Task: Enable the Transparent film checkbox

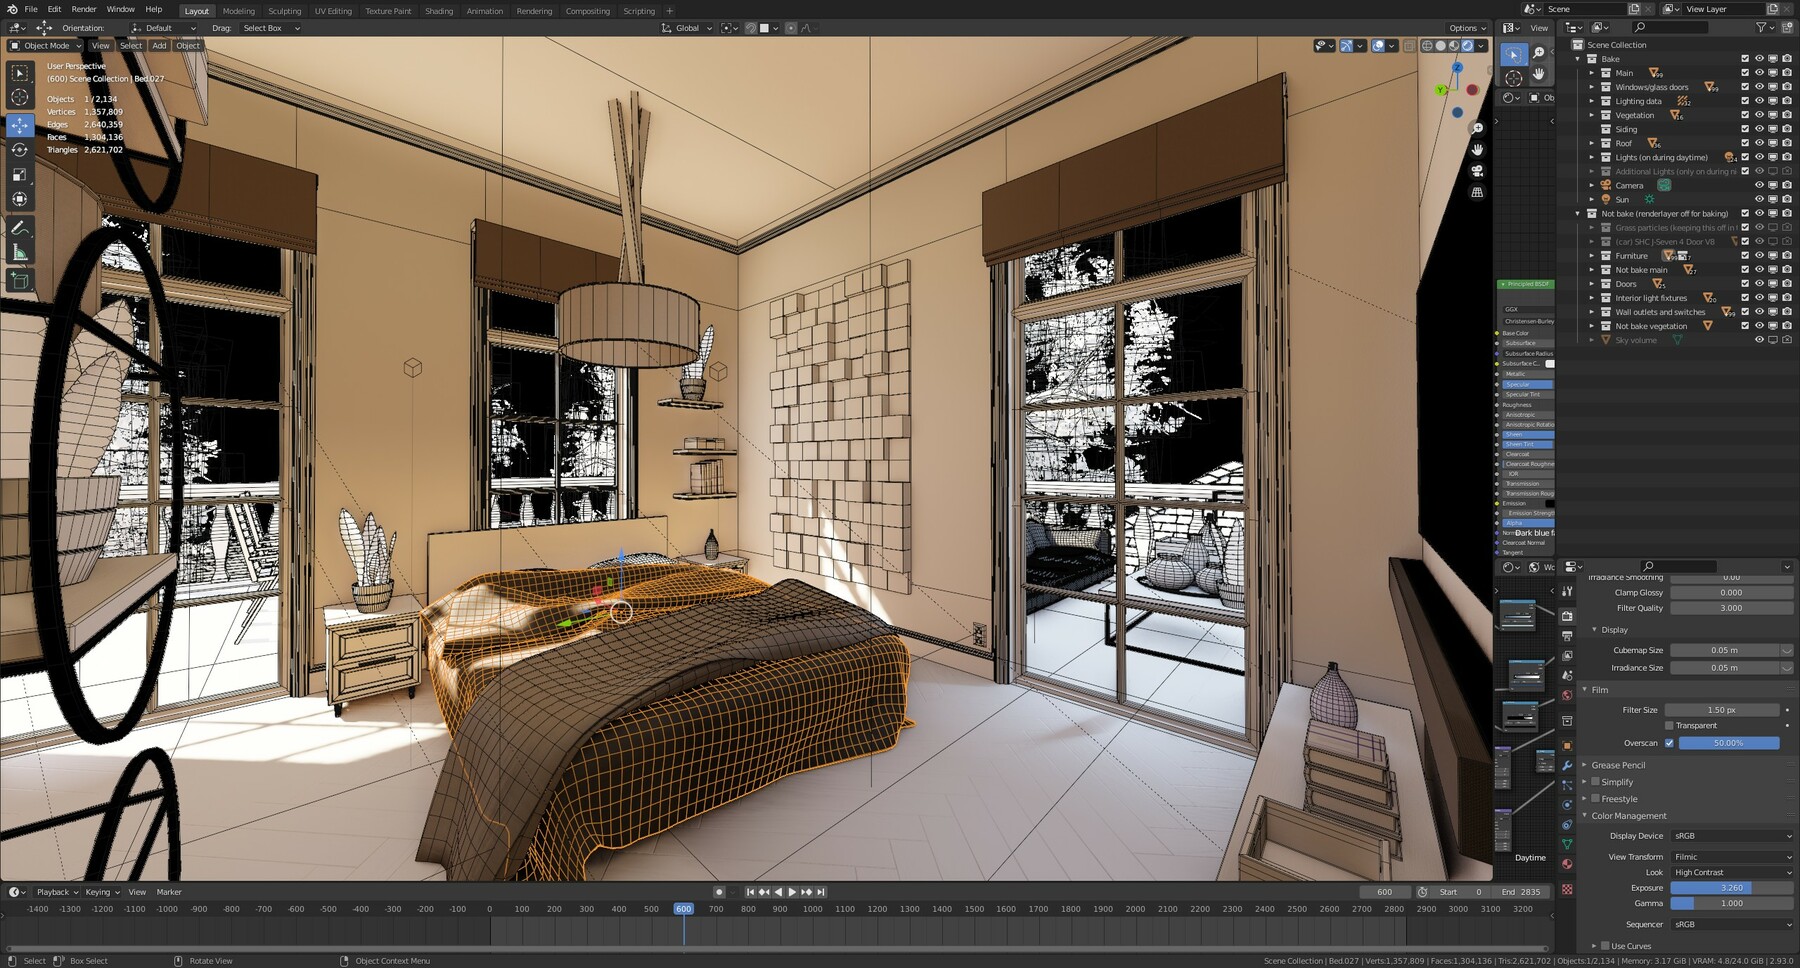Action: tap(1669, 725)
